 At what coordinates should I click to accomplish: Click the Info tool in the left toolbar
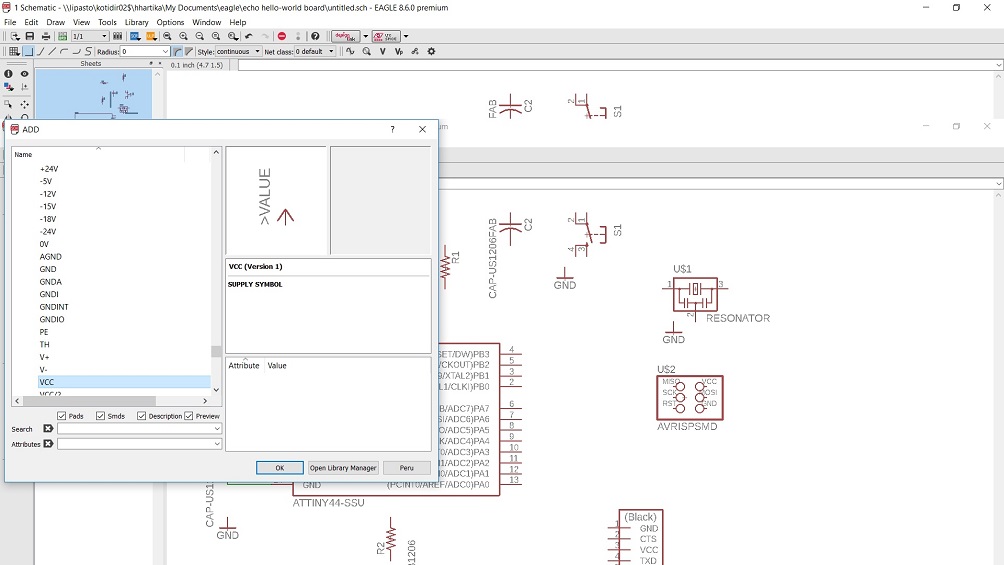click(x=8, y=74)
